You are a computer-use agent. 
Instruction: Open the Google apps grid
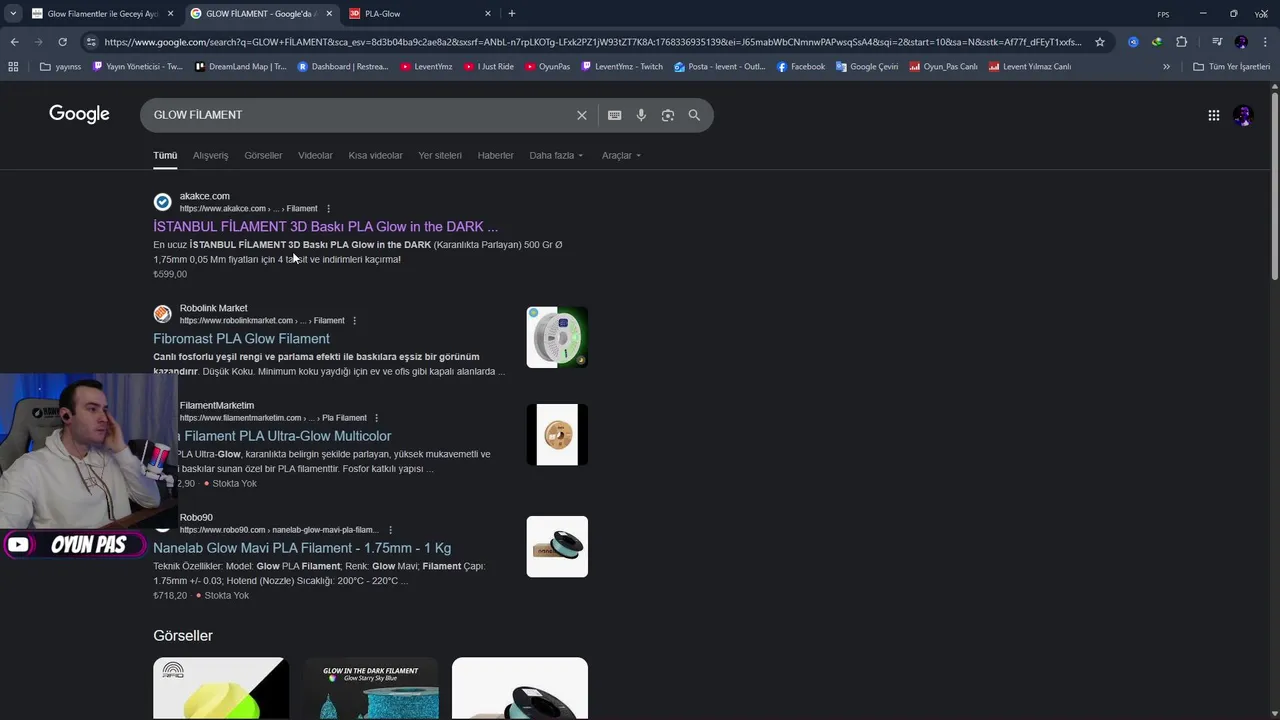(x=1213, y=115)
